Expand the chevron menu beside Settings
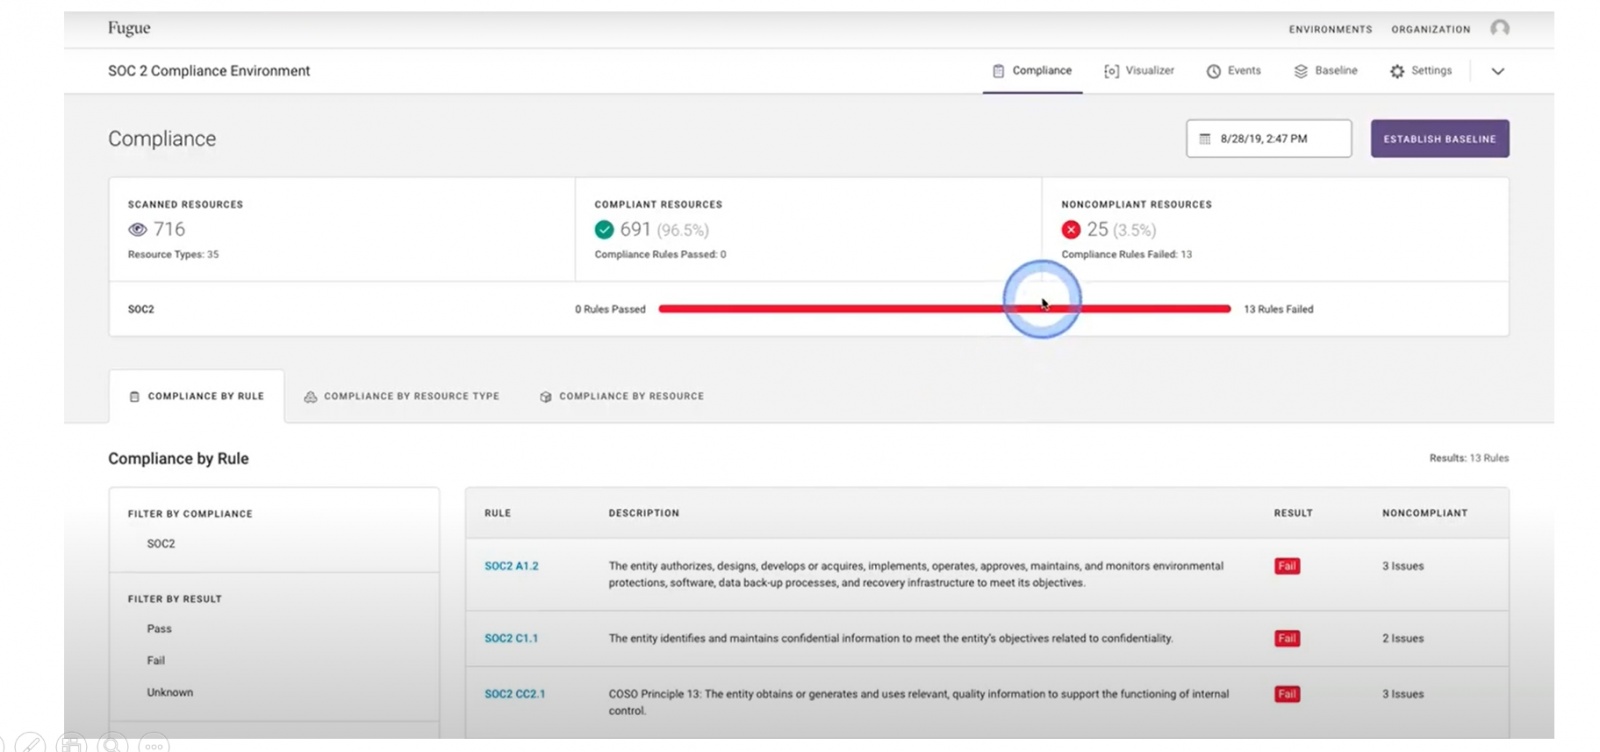Viewport: 1600px width, 752px height. click(x=1497, y=71)
